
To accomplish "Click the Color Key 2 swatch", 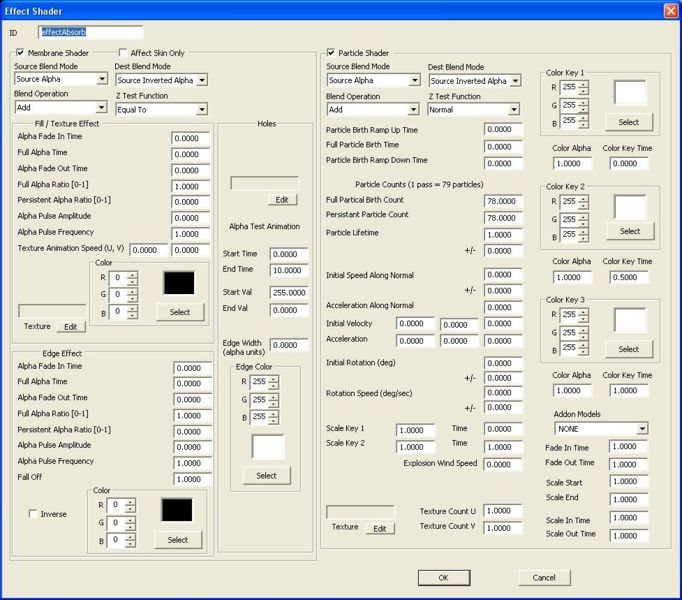I will [x=630, y=207].
